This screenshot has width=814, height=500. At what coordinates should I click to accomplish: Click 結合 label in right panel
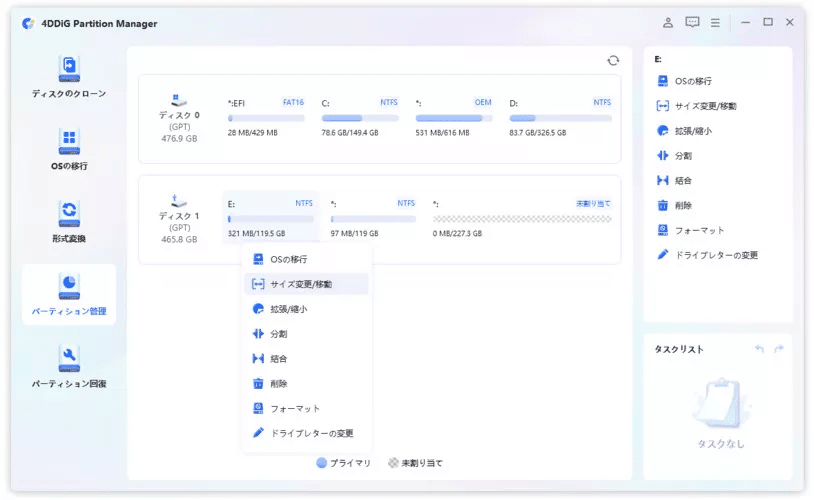pos(683,181)
